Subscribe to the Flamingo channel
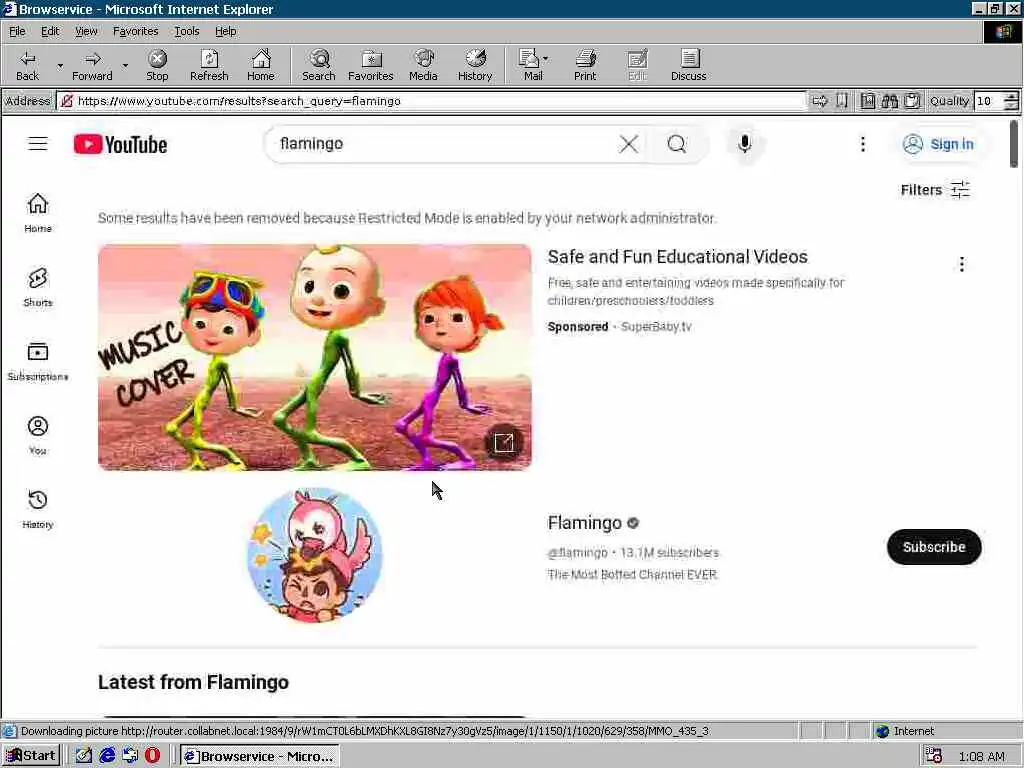 [x=934, y=547]
